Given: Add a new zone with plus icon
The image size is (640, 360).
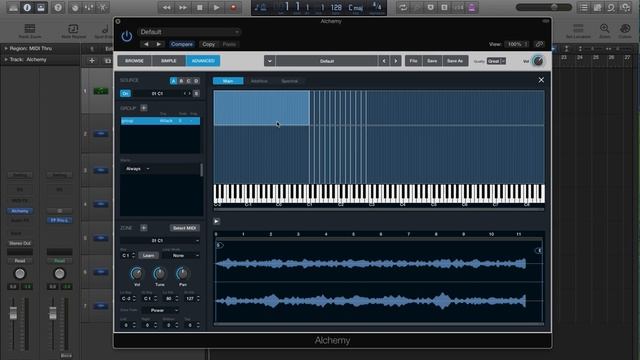Looking at the screenshot, I should point(144,228).
